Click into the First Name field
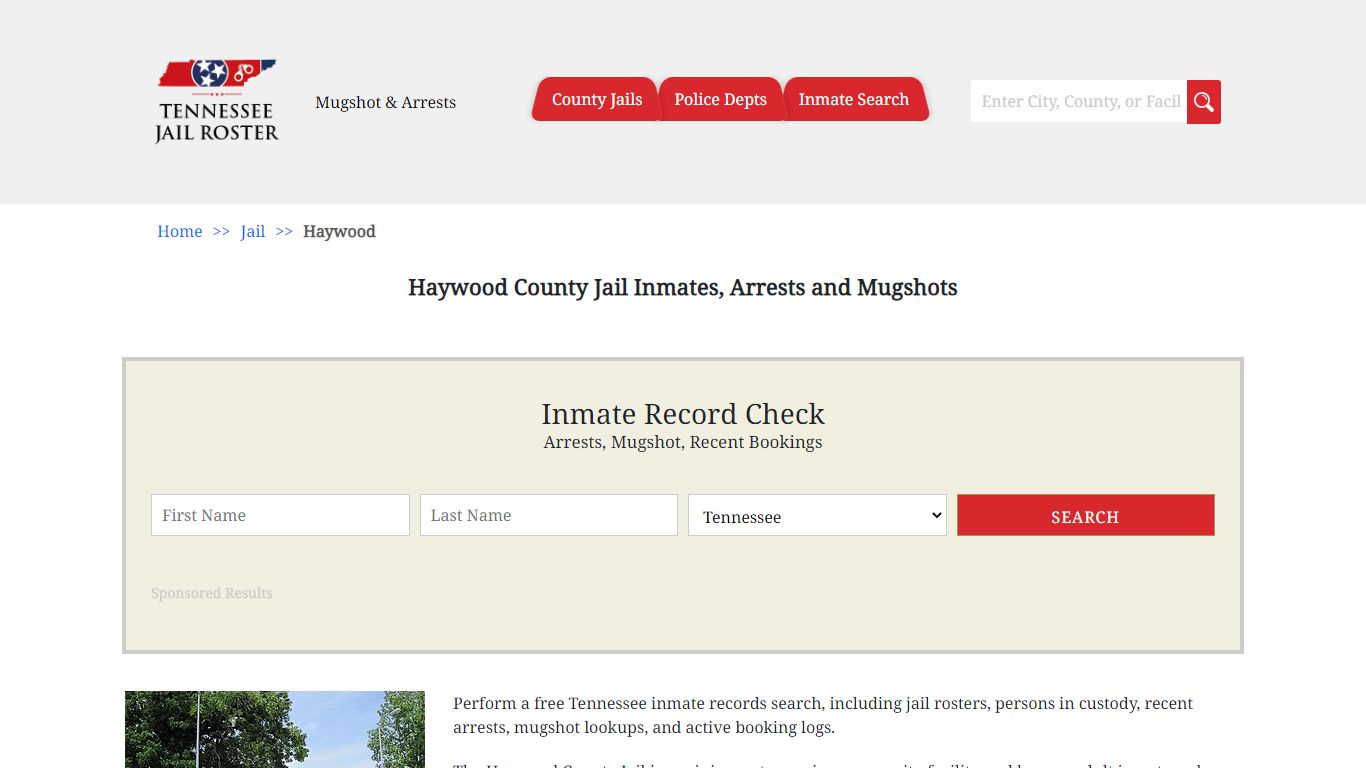Image resolution: width=1366 pixels, height=768 pixels. coord(280,515)
